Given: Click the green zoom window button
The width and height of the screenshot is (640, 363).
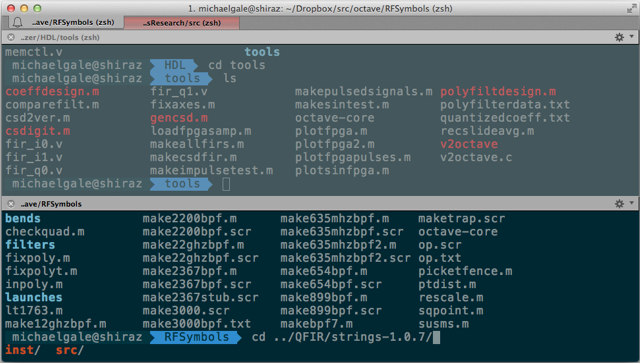Looking at the screenshot, I should pos(37,8).
